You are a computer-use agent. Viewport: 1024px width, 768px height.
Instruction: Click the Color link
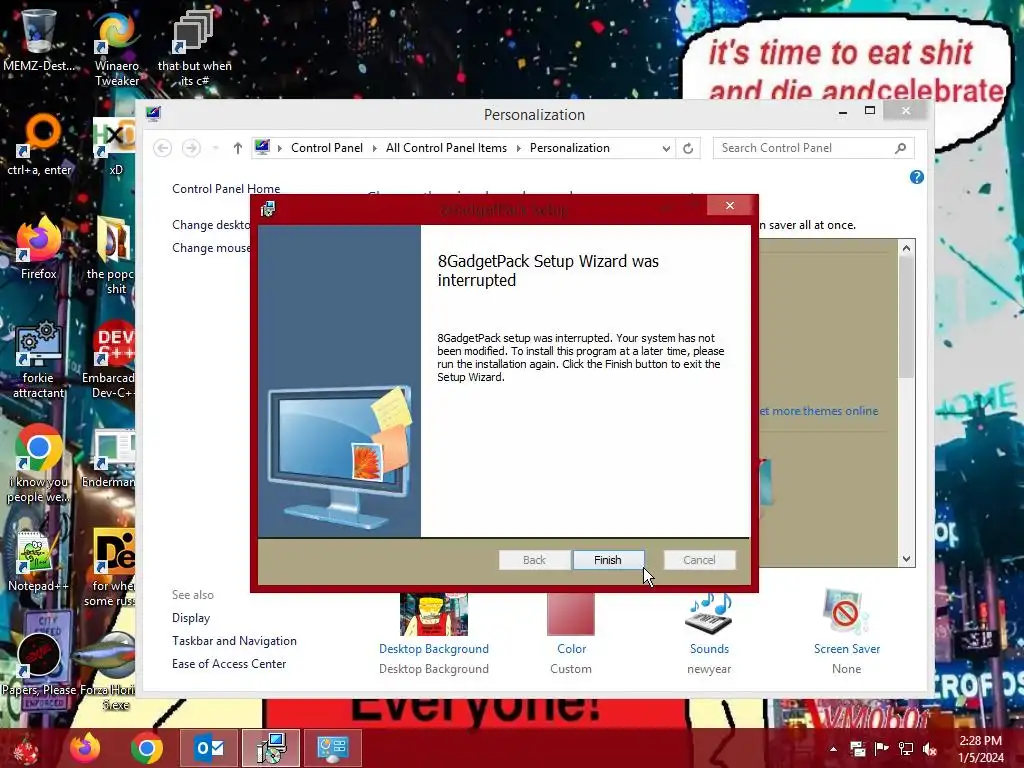coord(571,648)
